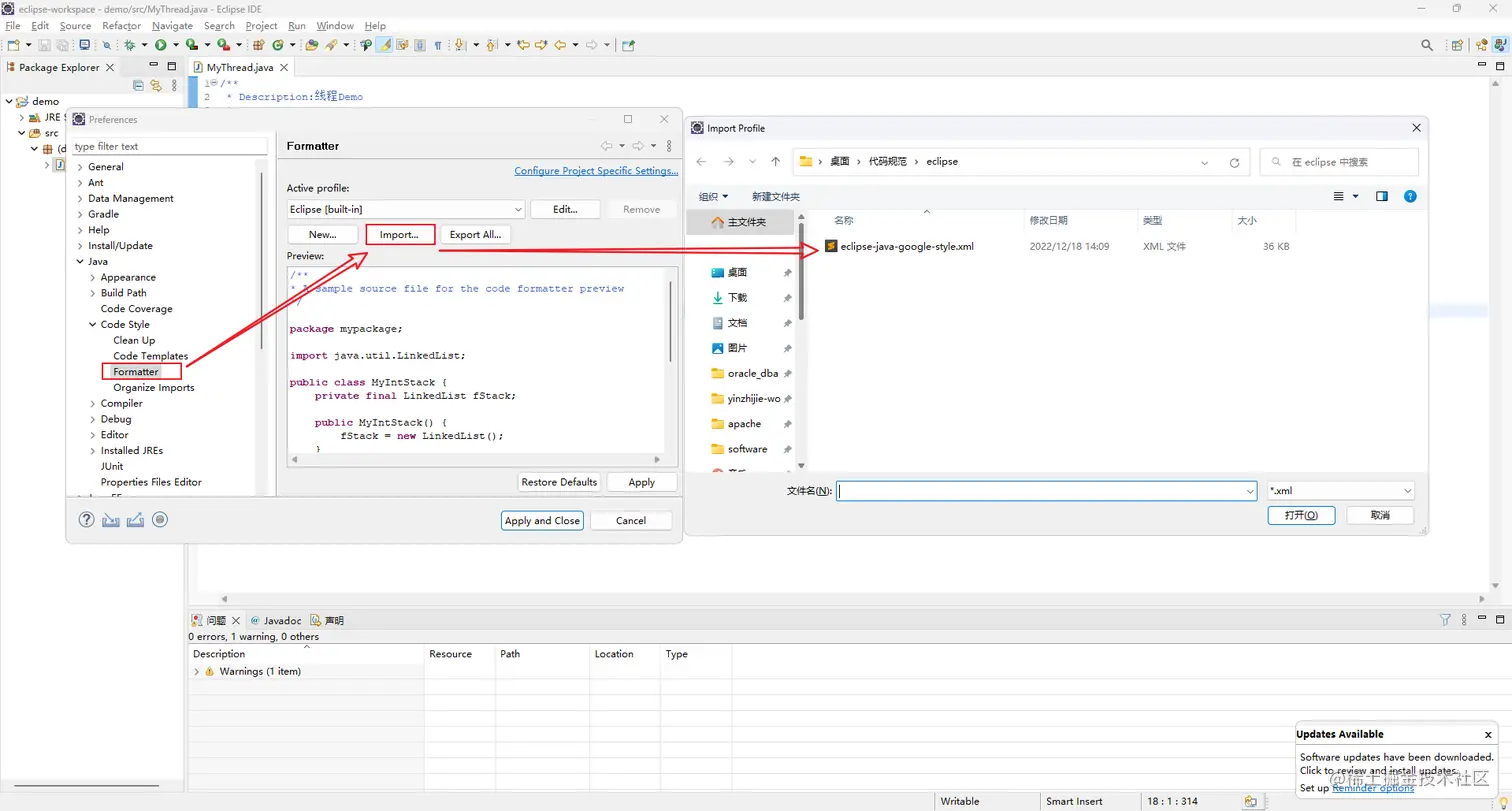1512x811 pixels.
Task: Open the 组织 menu in Import Profile
Action: click(713, 197)
